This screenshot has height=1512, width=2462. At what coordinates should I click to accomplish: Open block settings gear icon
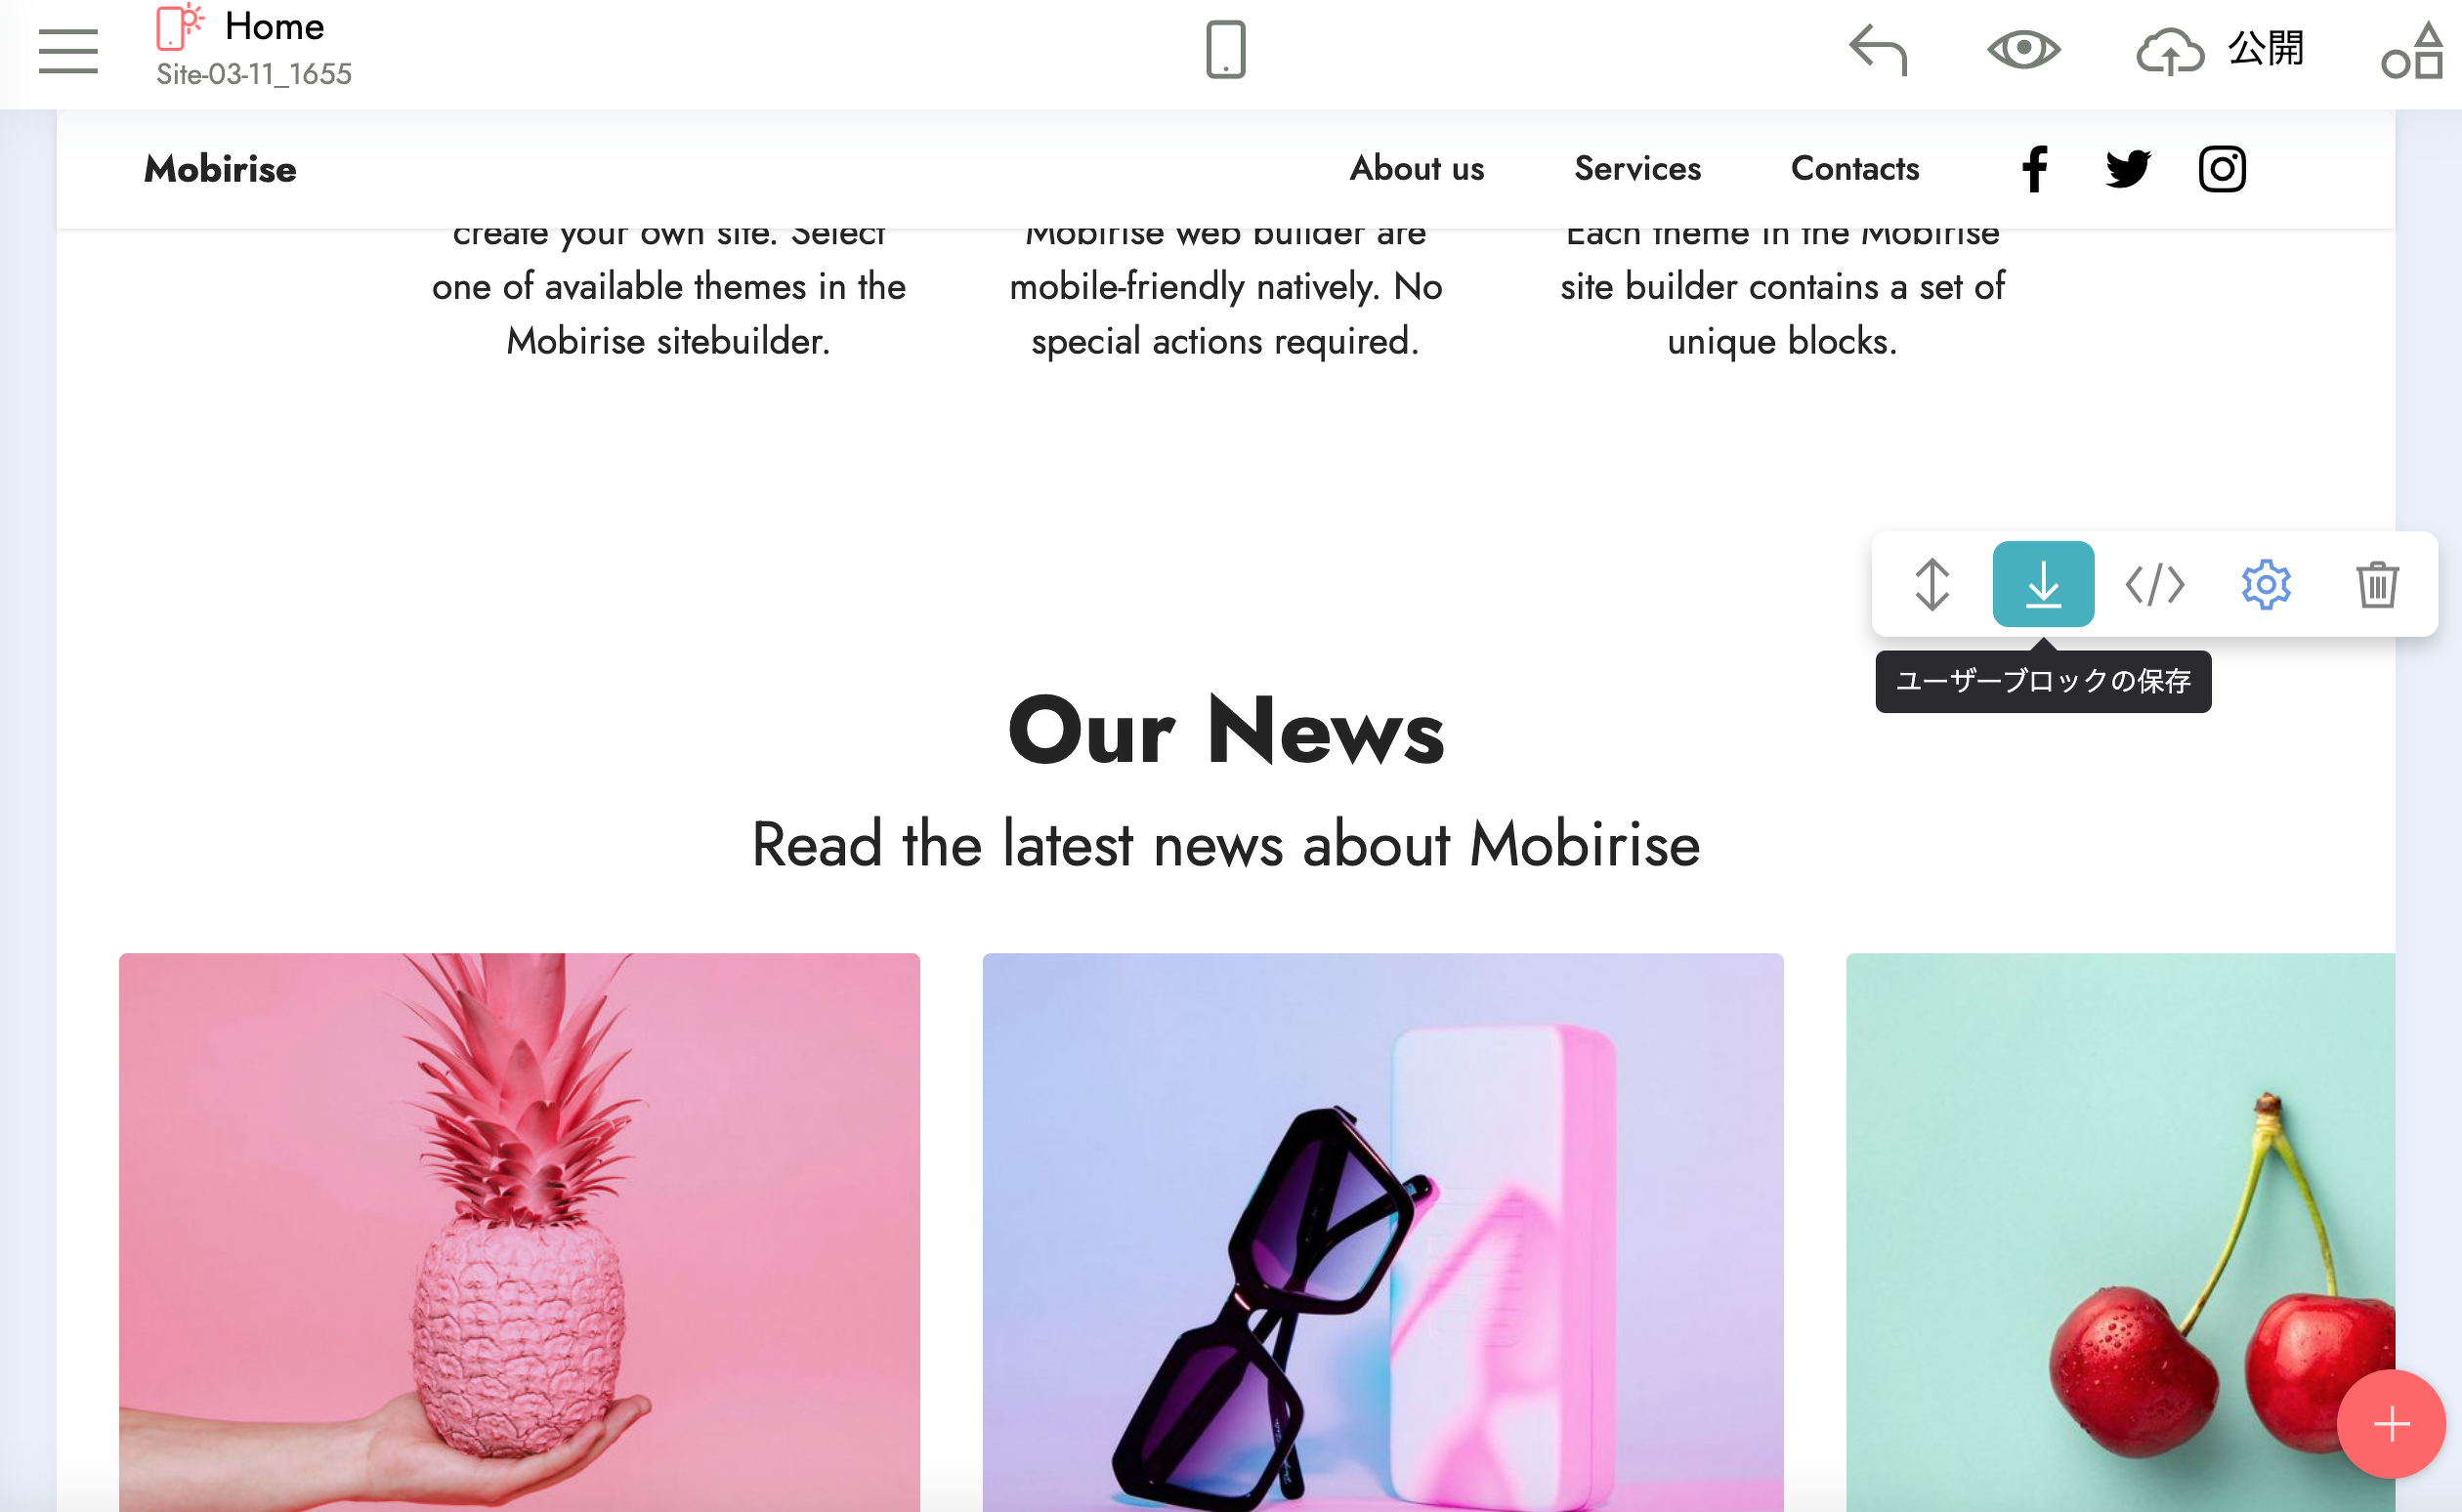click(x=2266, y=584)
